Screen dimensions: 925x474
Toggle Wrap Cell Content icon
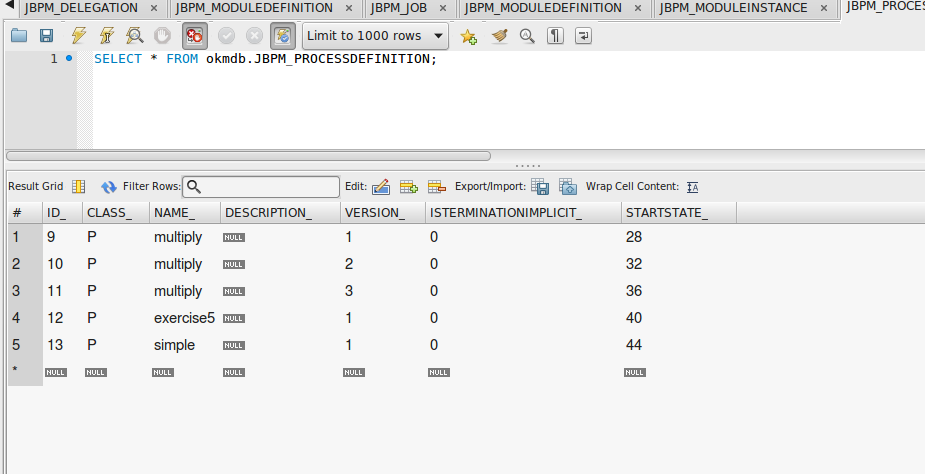pos(692,187)
